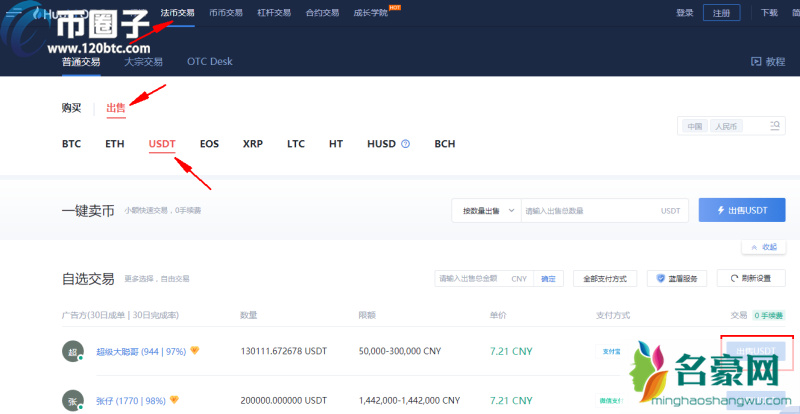Focus the 请输入出售总数量 input field
This screenshot has width=800, height=414.
pos(605,210)
